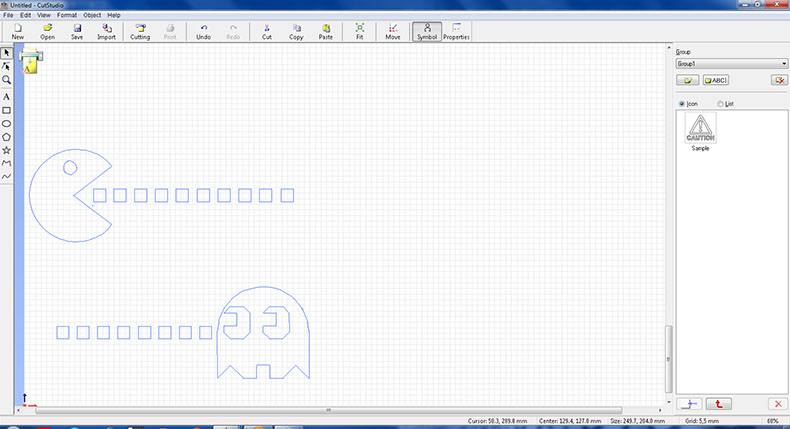
Task: Click the Grid 5,5 mm status text
Action: pos(702,421)
